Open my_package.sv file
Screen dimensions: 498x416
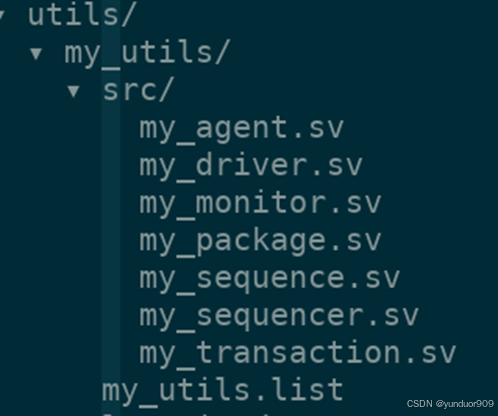pos(260,241)
